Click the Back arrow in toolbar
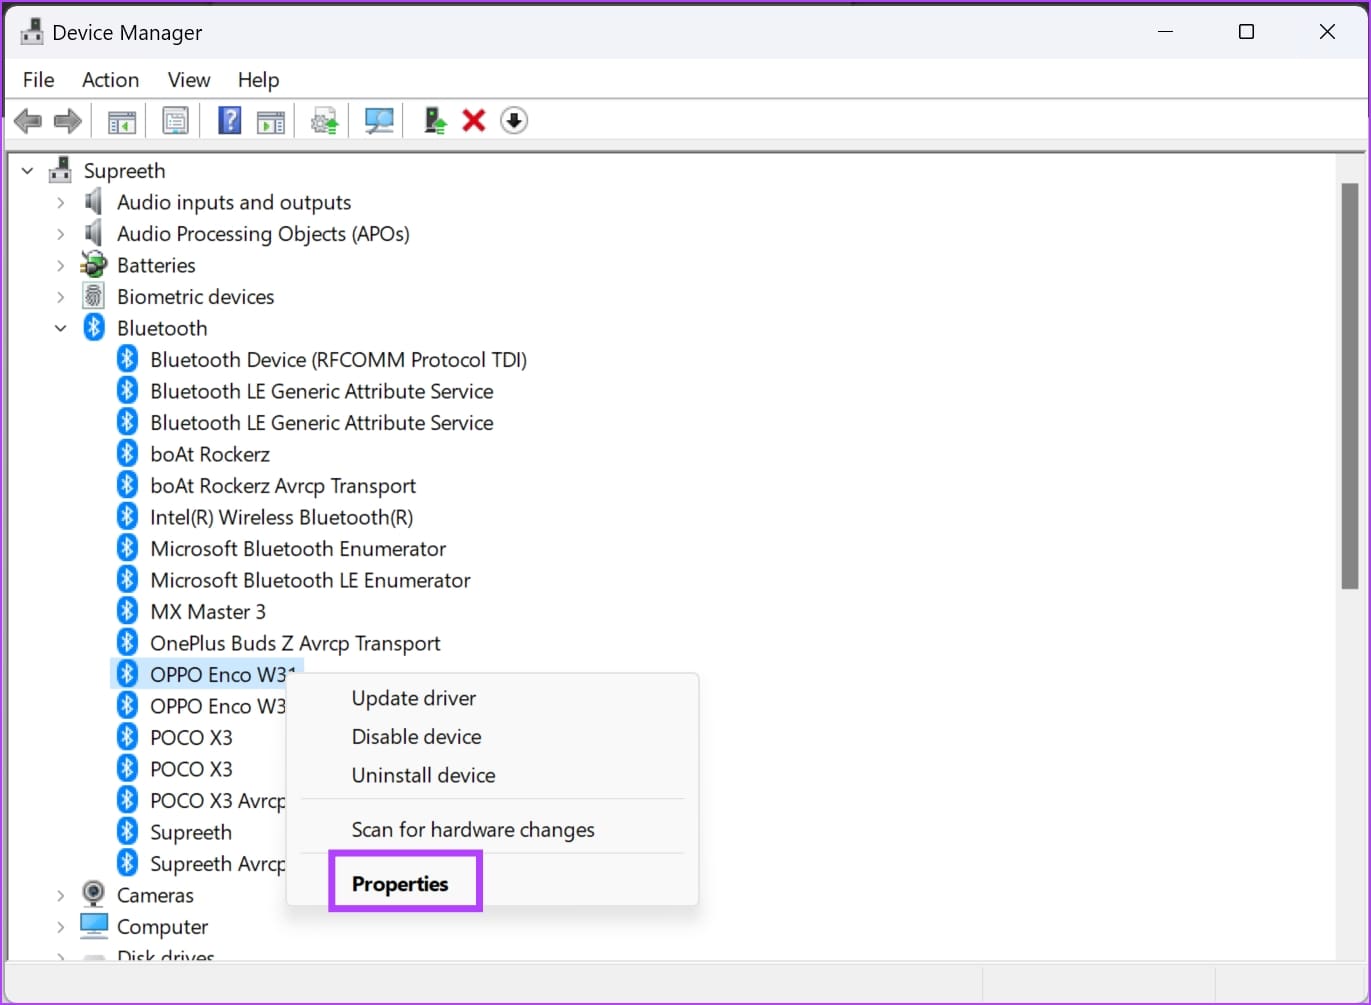Screen dimensions: 1371x1005 click(28, 121)
